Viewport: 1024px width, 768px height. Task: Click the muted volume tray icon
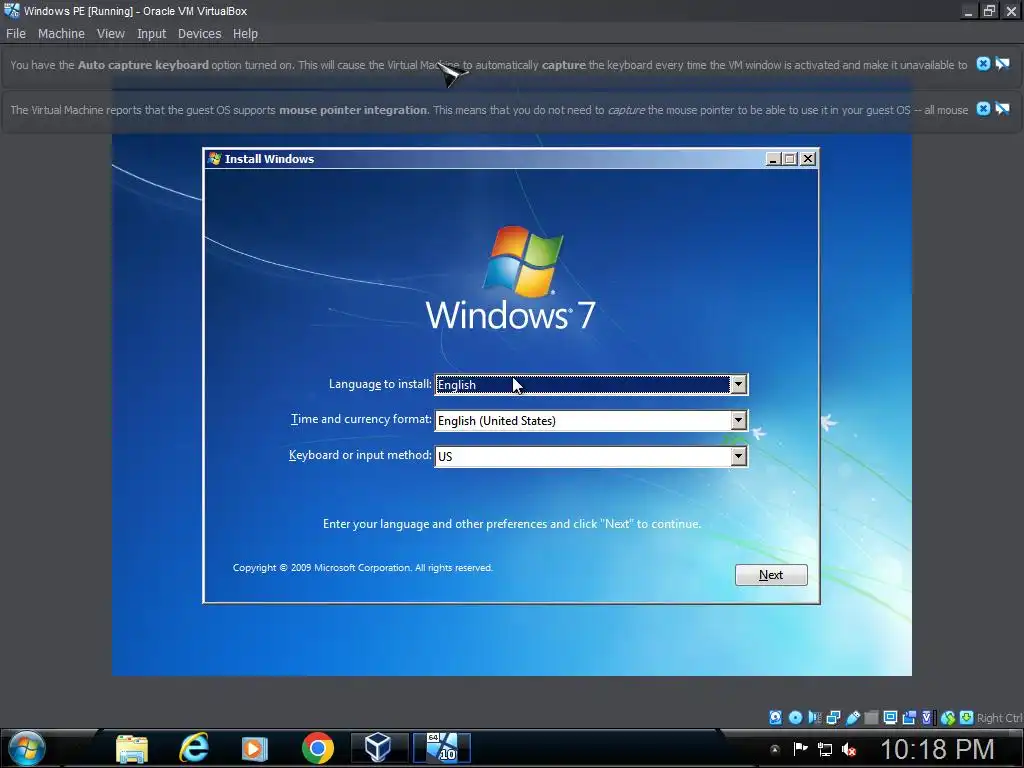(x=849, y=749)
